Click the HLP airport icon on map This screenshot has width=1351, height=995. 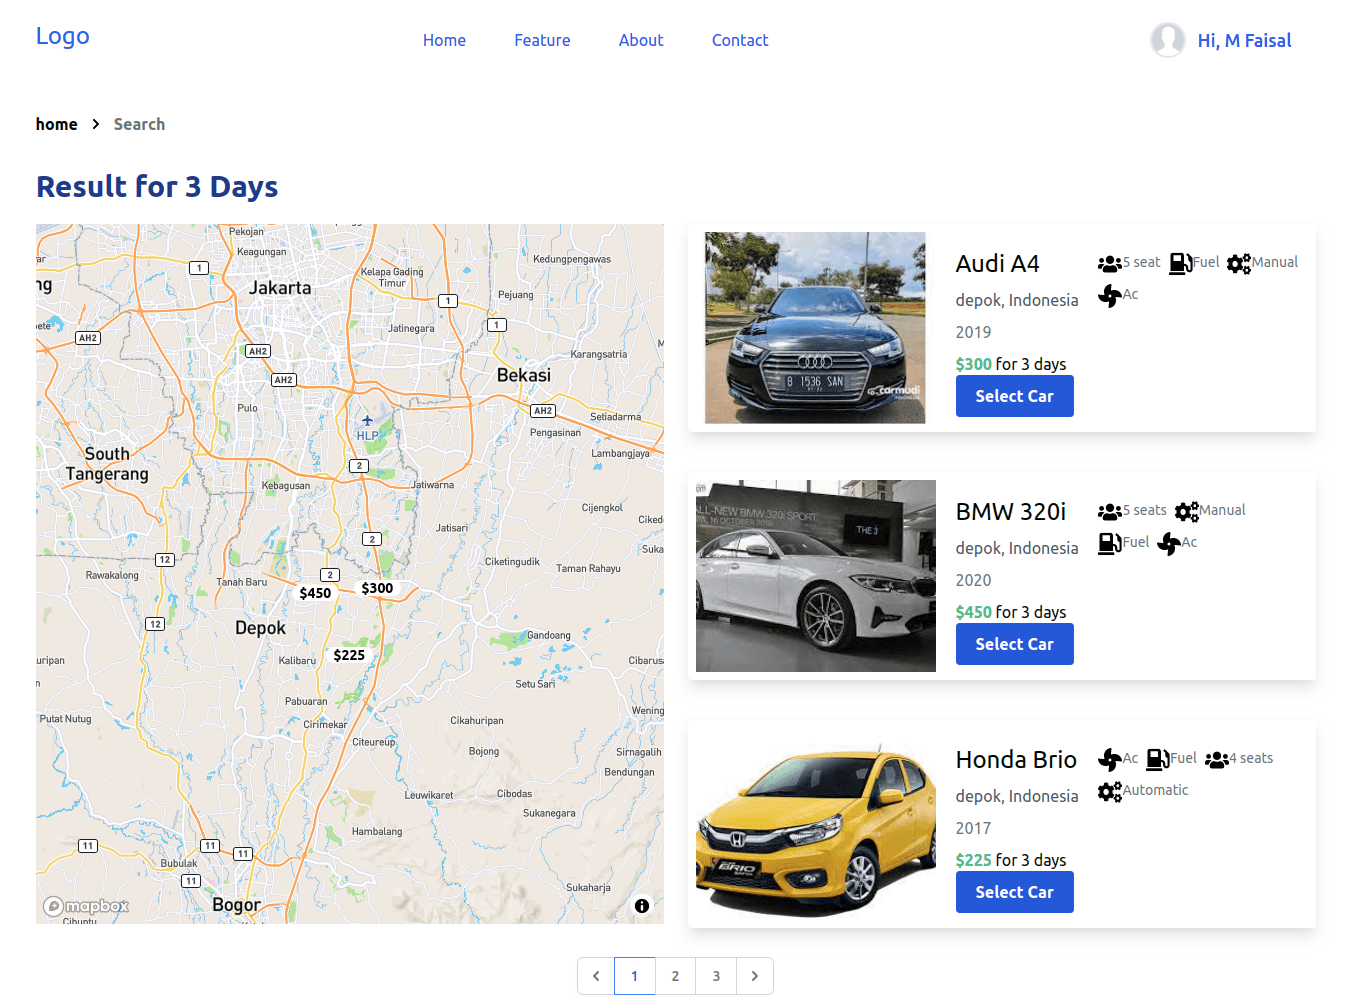(367, 421)
